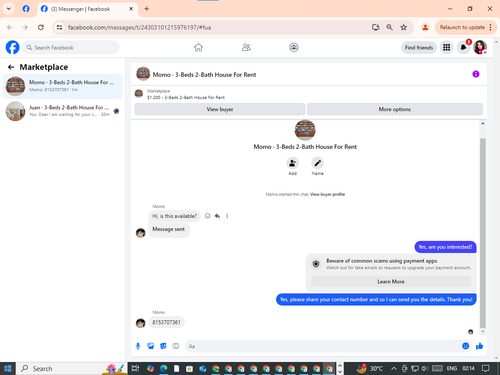Open the Facebook menu grid icon
500x375 pixels.
point(446,47)
